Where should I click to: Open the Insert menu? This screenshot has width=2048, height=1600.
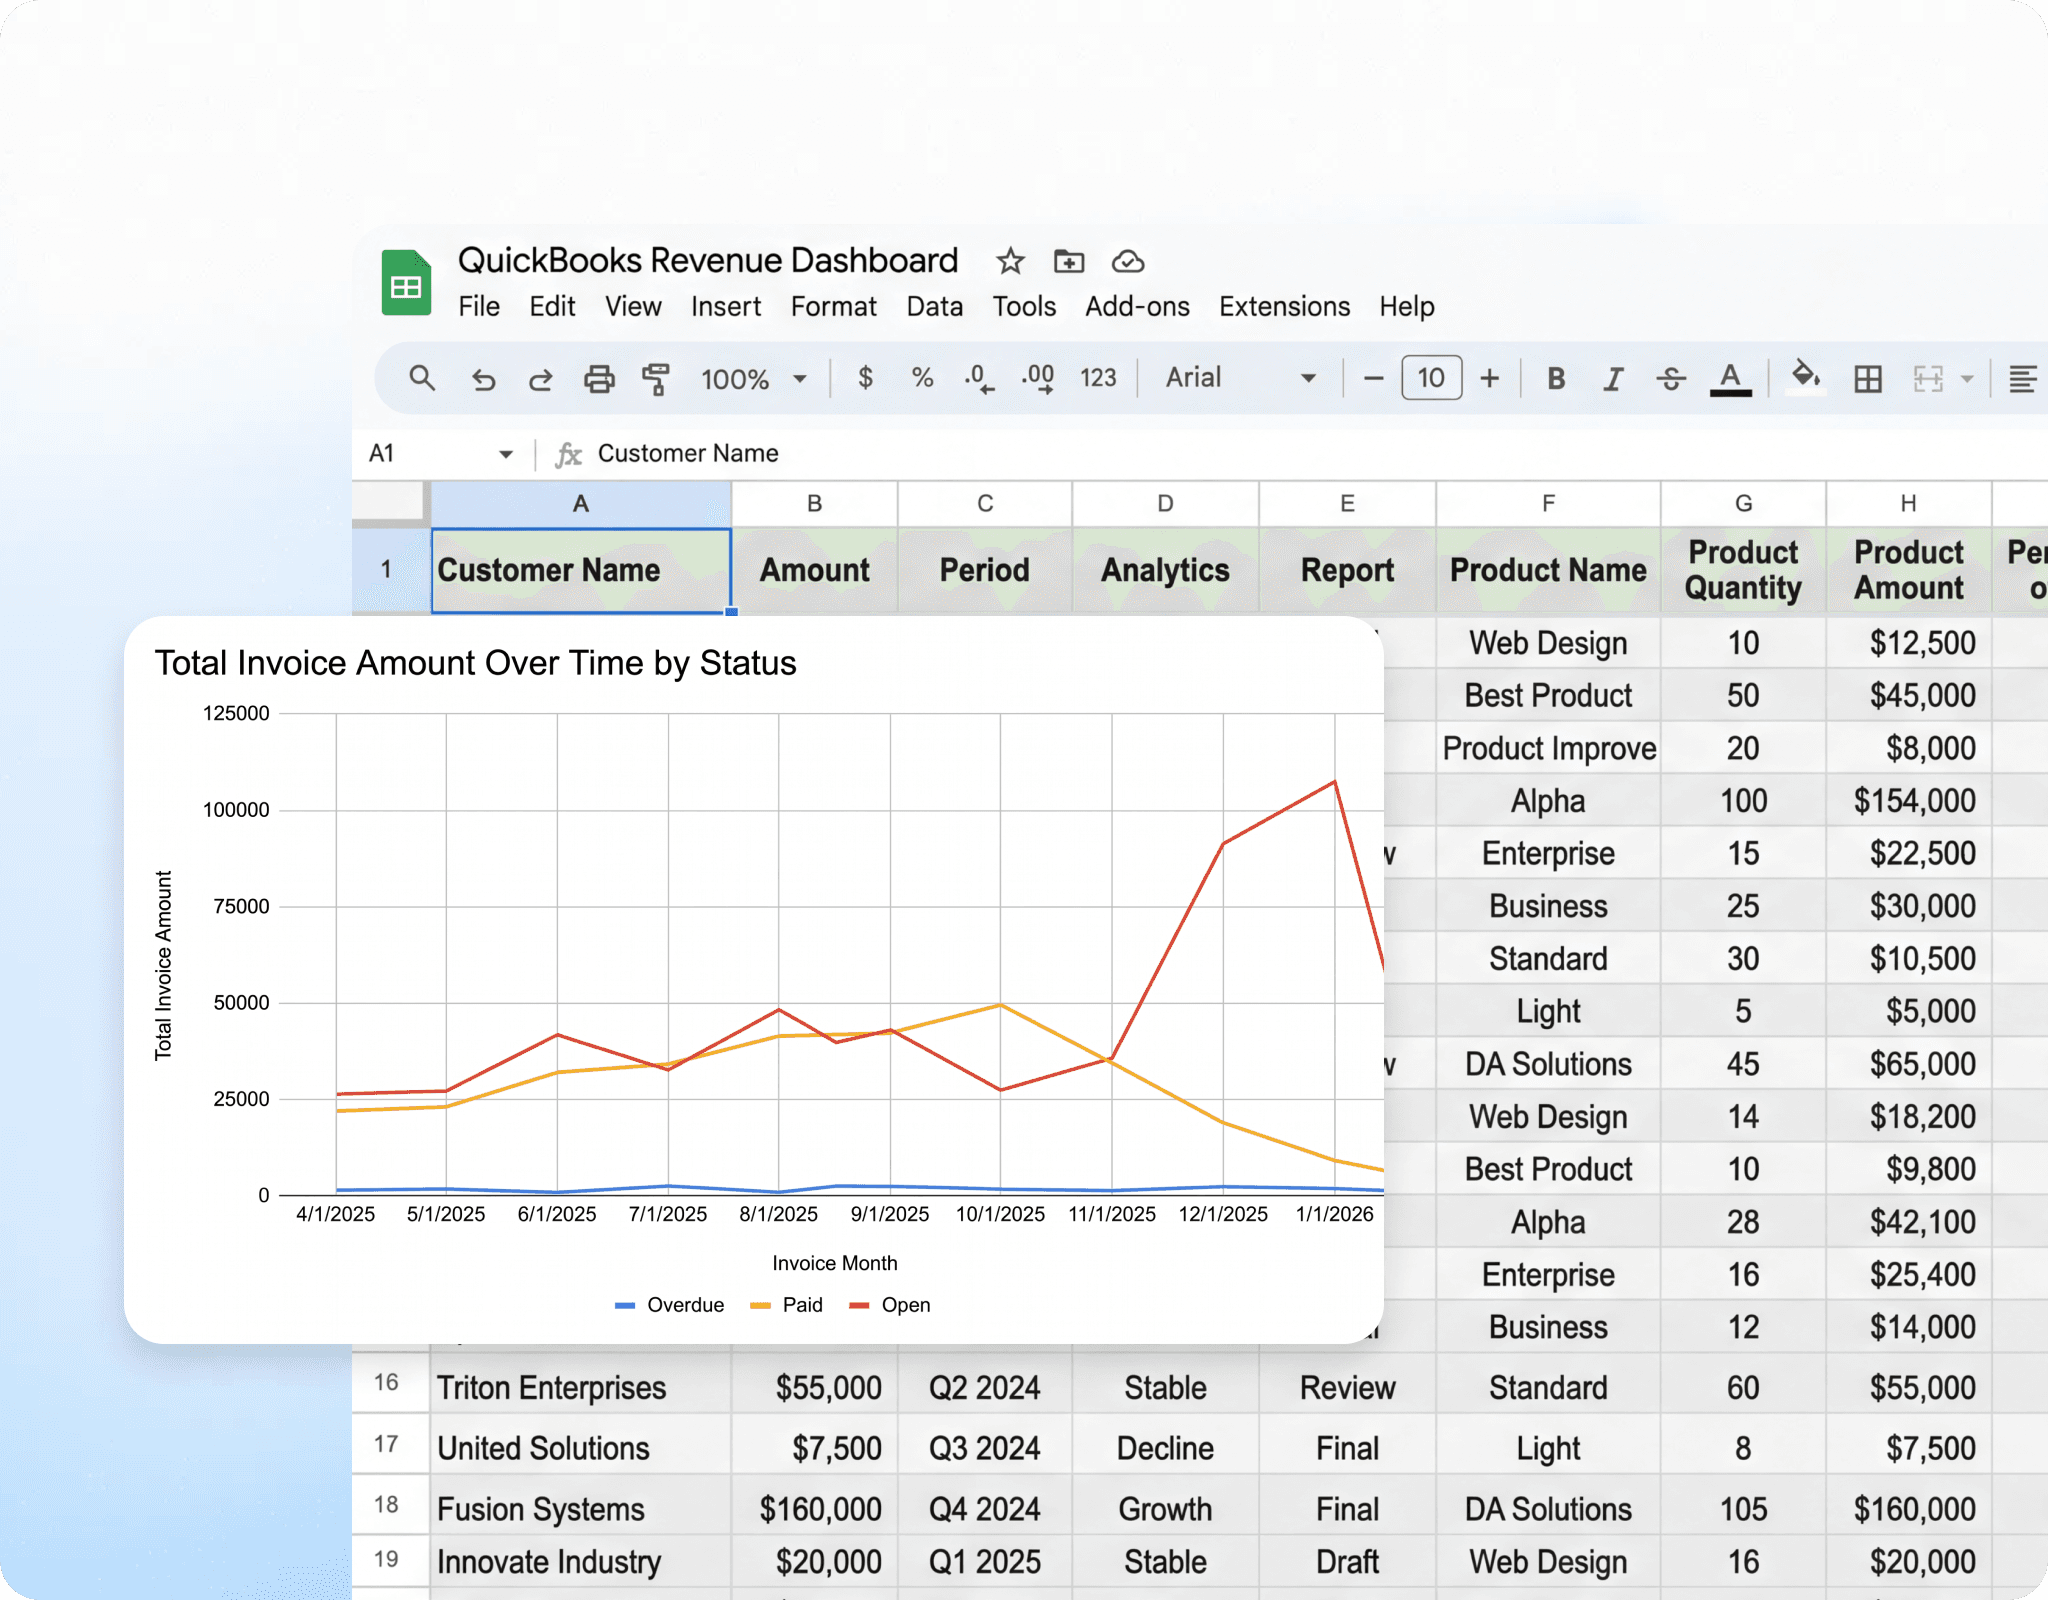[x=726, y=306]
